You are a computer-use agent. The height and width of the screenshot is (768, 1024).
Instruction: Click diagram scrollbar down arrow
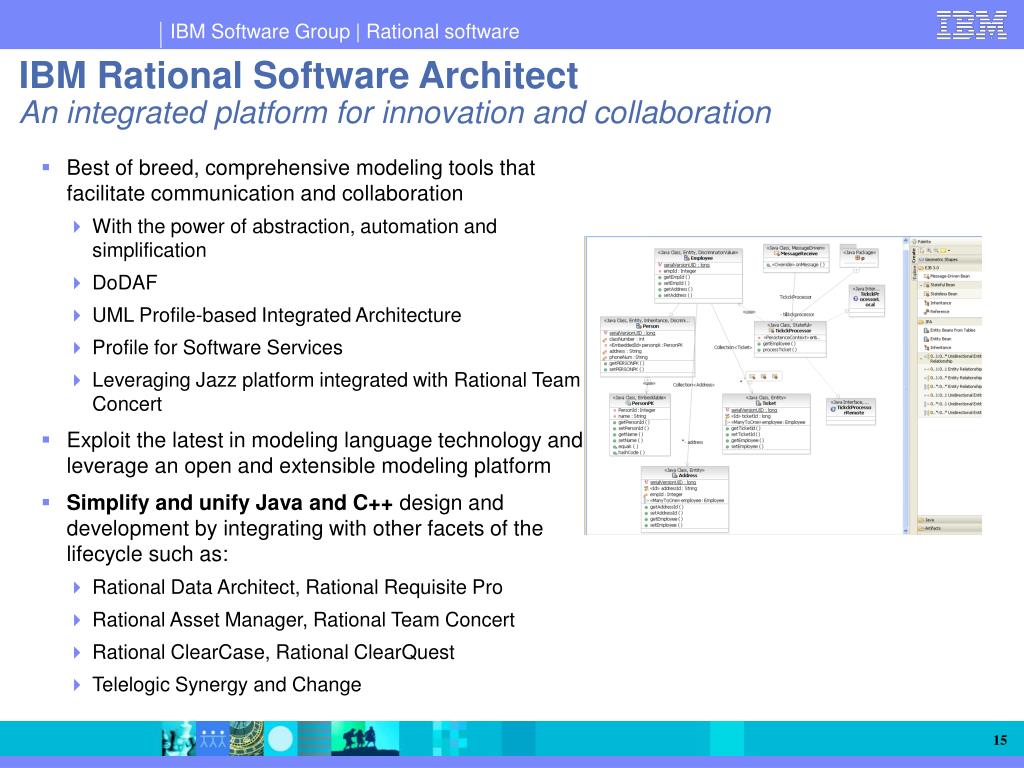coord(906,531)
